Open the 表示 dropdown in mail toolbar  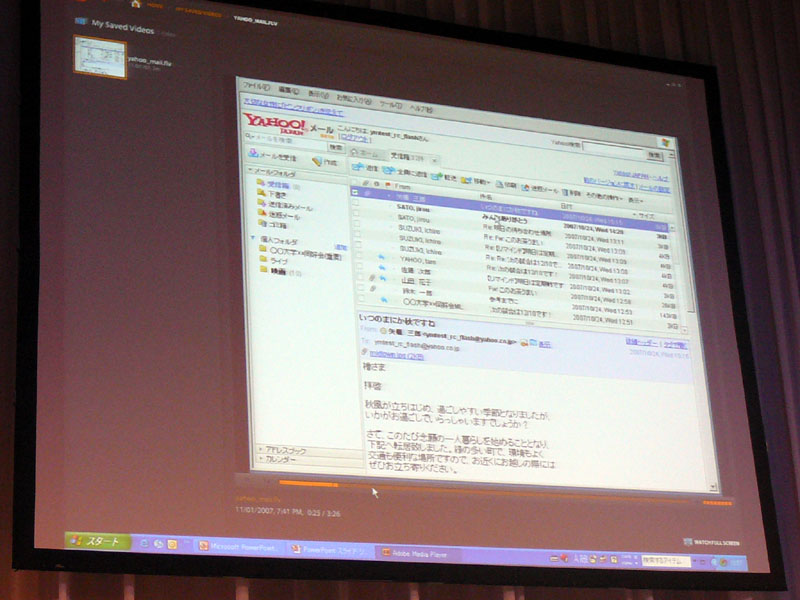point(636,201)
